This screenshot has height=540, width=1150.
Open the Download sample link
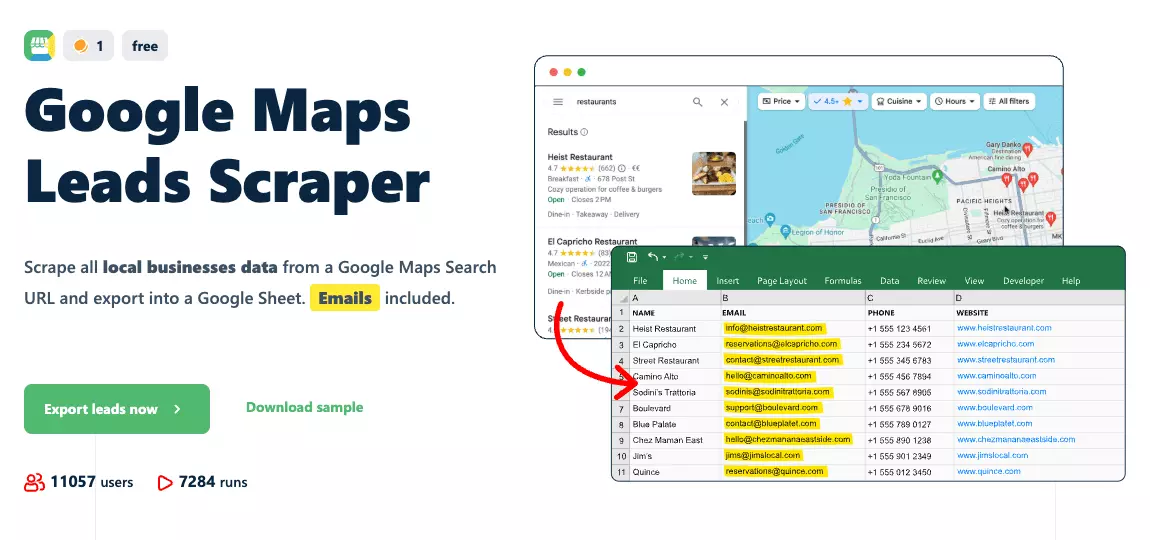[304, 407]
